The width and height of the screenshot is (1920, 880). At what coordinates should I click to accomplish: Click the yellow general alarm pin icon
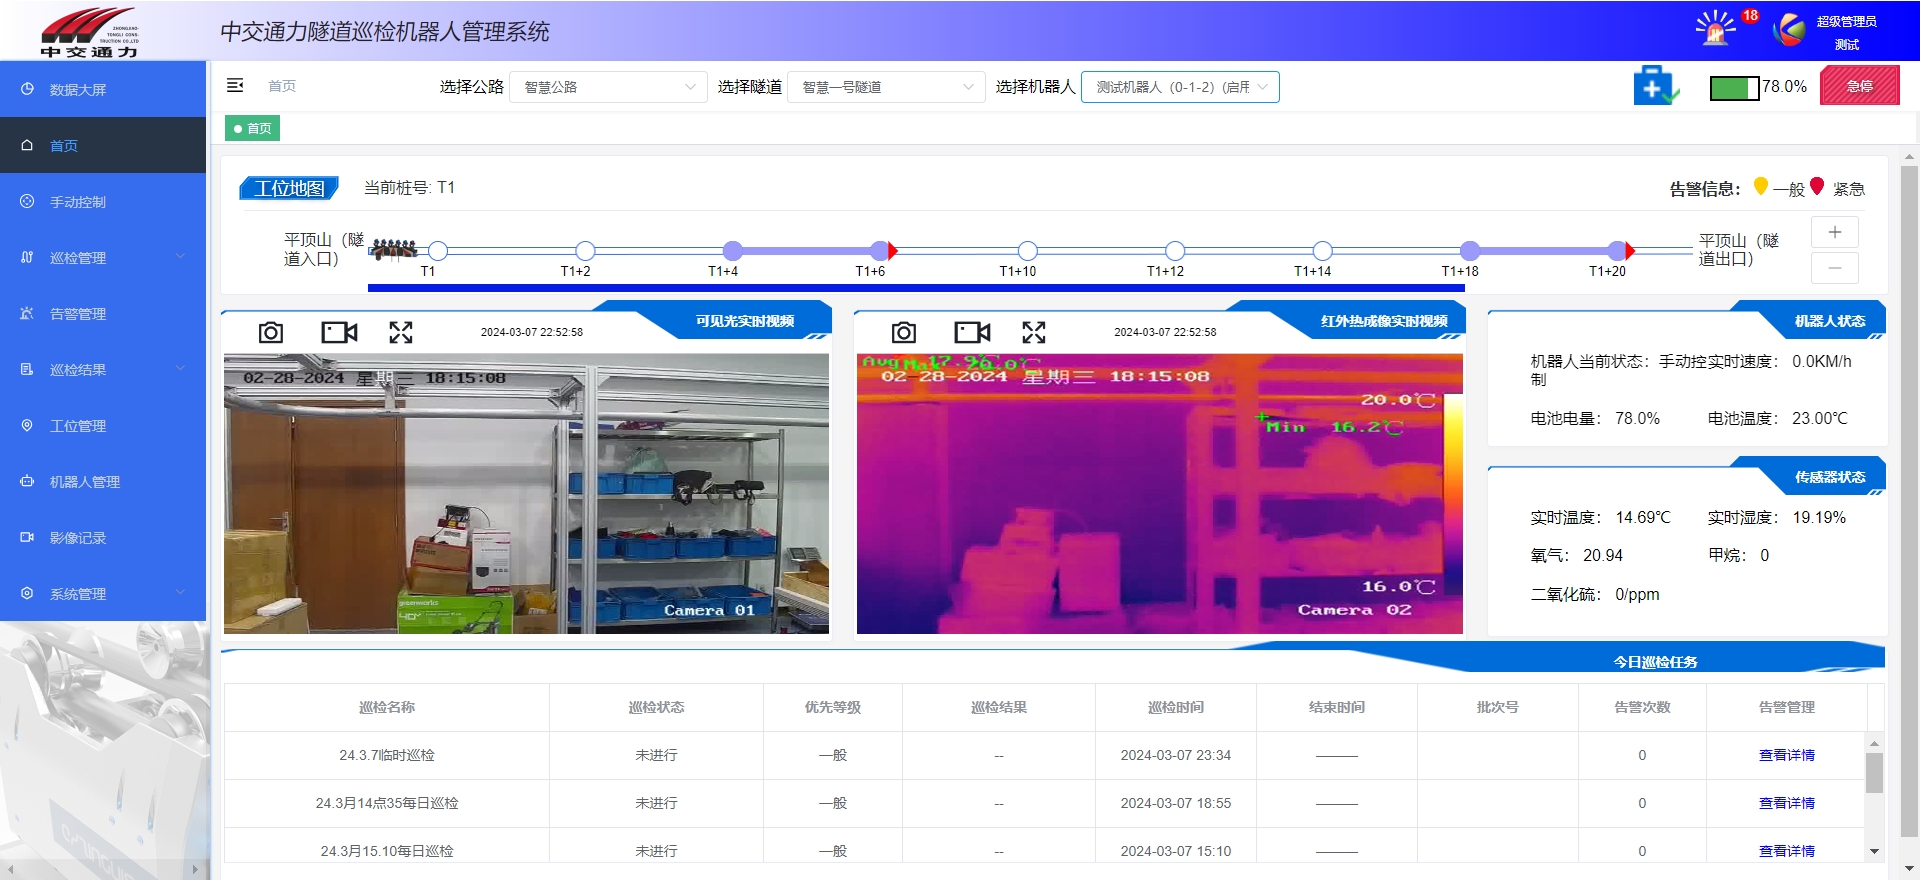(1761, 187)
